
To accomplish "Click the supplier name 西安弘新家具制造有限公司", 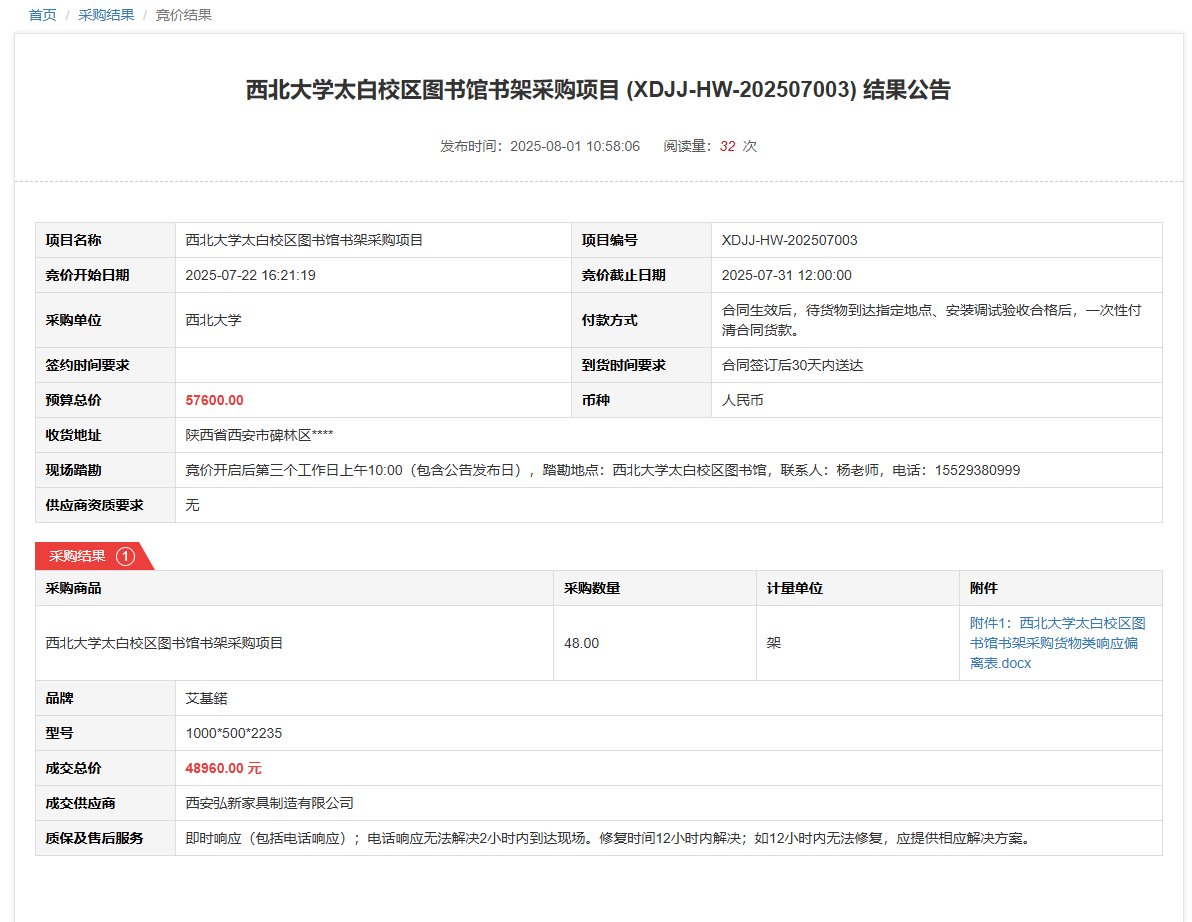I will point(269,803).
